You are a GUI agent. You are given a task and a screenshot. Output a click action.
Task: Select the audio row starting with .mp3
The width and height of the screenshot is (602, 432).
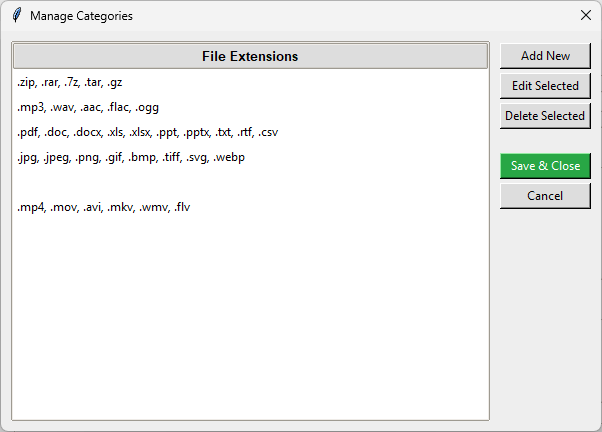[x=88, y=107]
